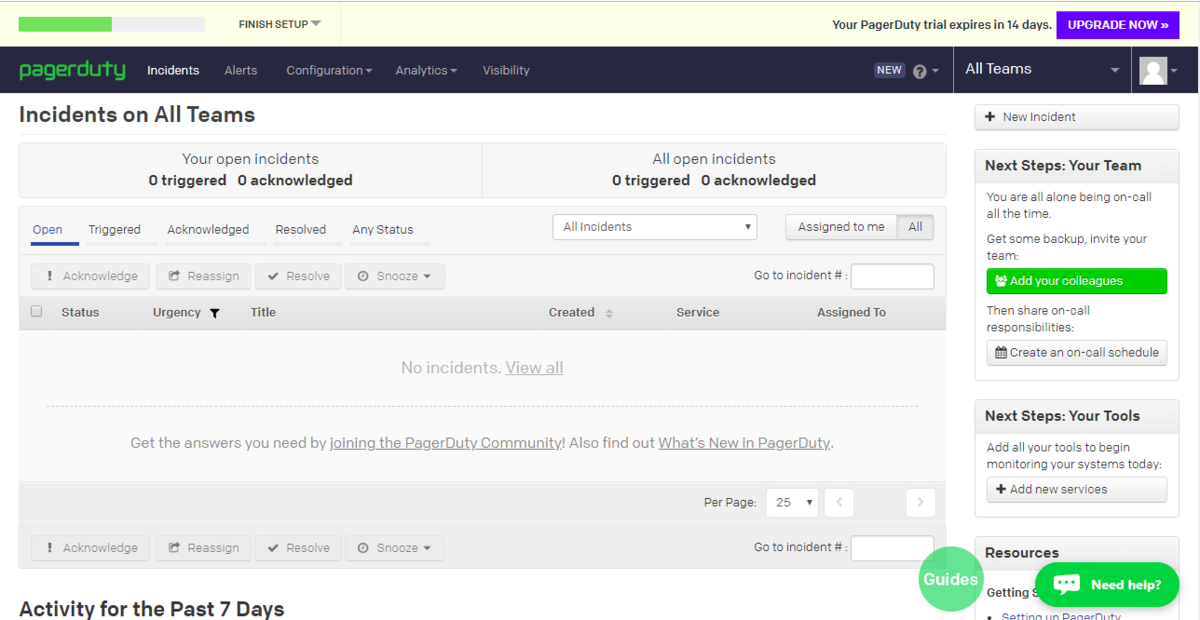The width and height of the screenshot is (1200, 620).
Task: Go to next page arrow
Action: [921, 502]
